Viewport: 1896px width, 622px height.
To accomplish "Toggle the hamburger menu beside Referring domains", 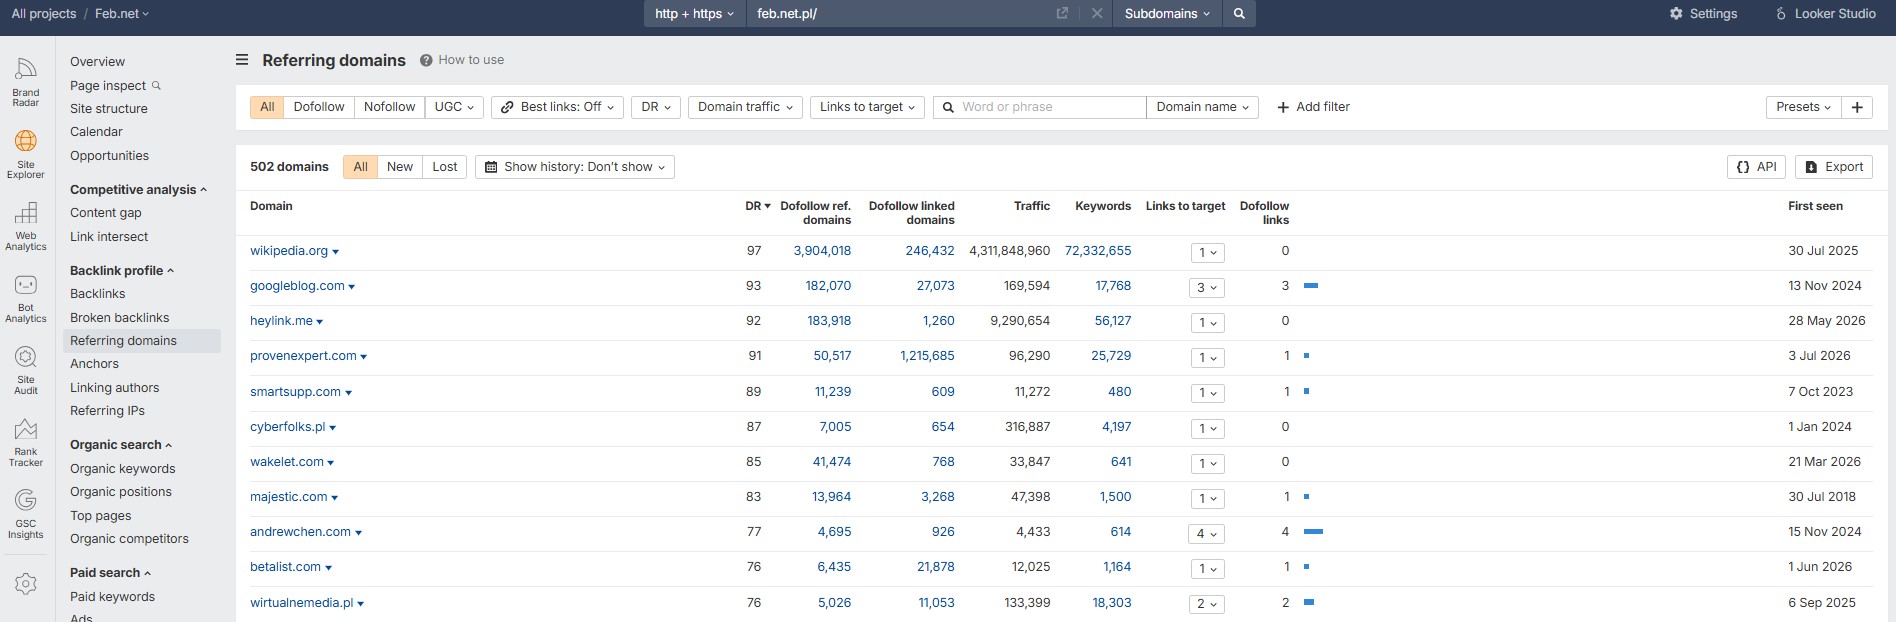I will coord(242,60).
